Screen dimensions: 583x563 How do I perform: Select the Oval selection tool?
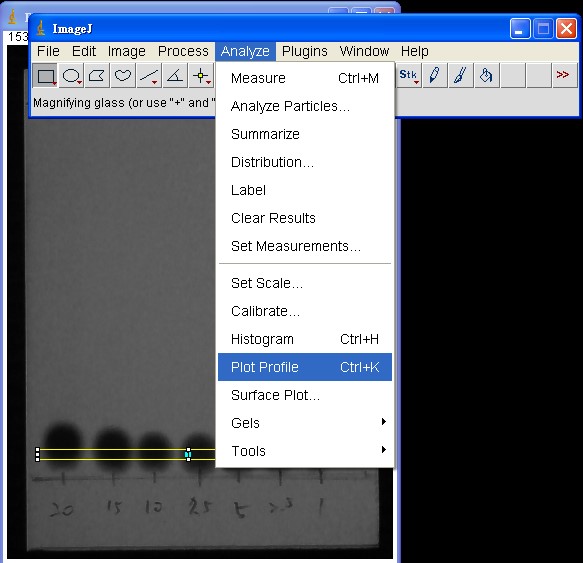[x=71, y=76]
